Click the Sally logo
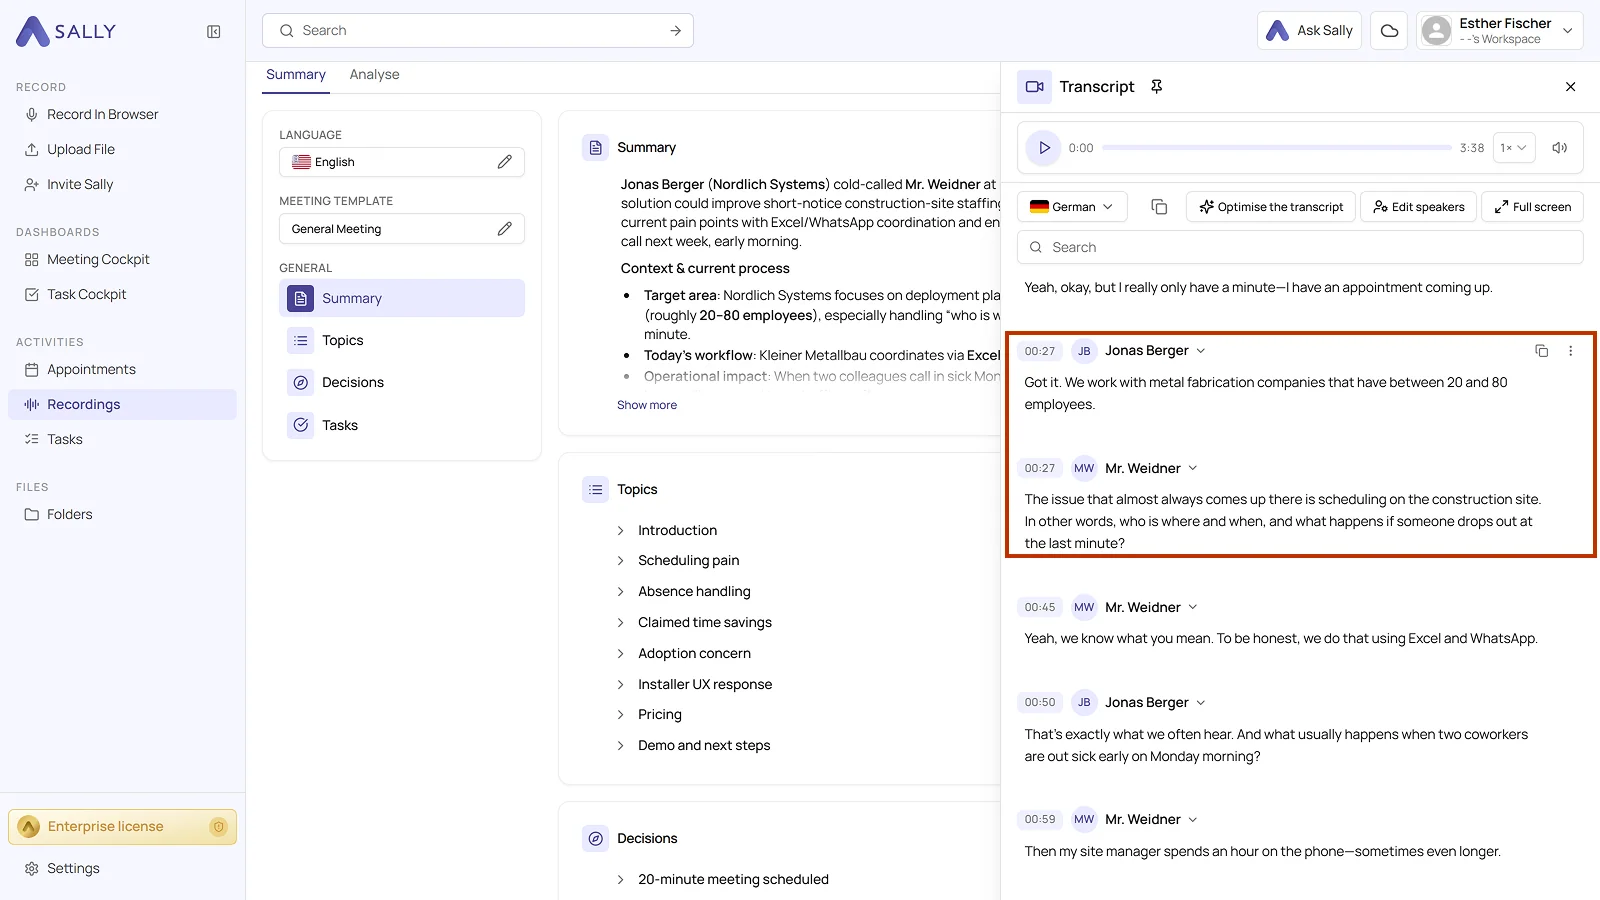1600x900 pixels. click(x=66, y=31)
